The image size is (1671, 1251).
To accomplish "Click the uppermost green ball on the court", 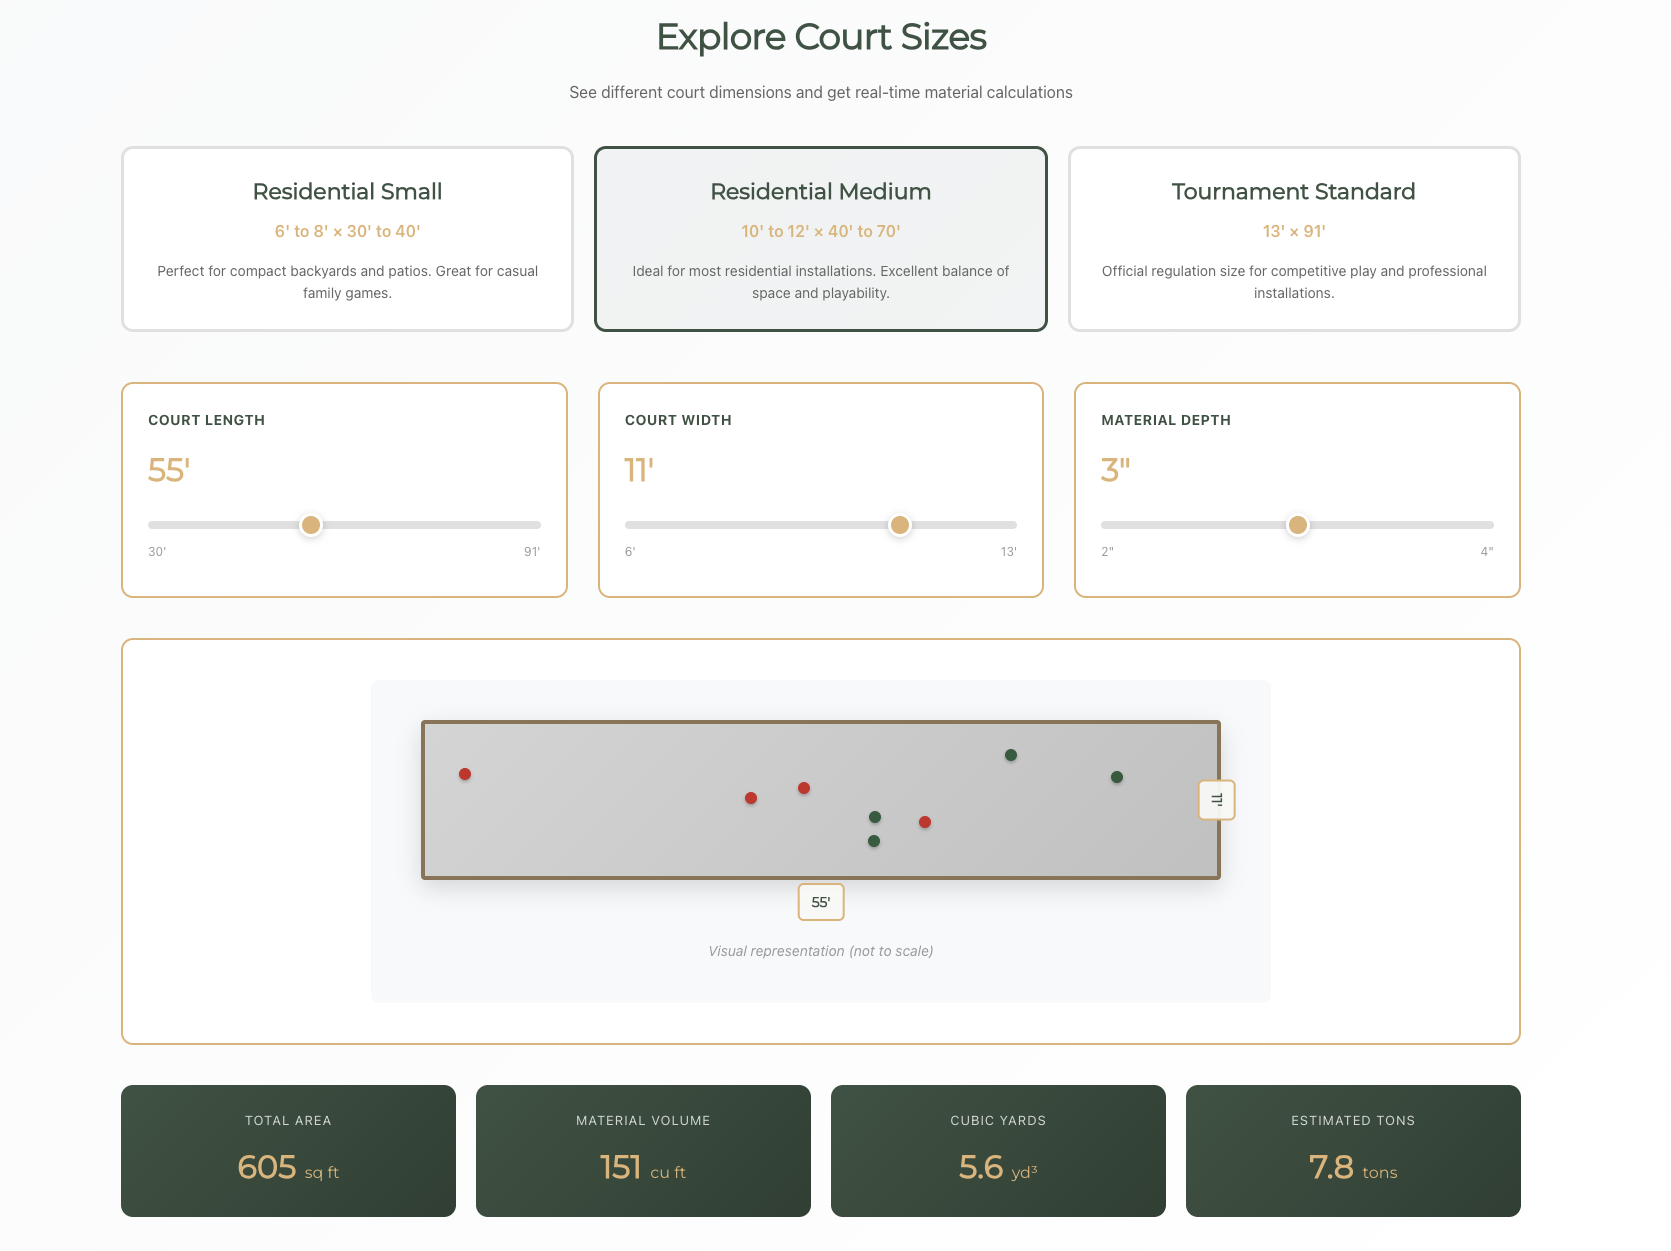I will click(1011, 755).
